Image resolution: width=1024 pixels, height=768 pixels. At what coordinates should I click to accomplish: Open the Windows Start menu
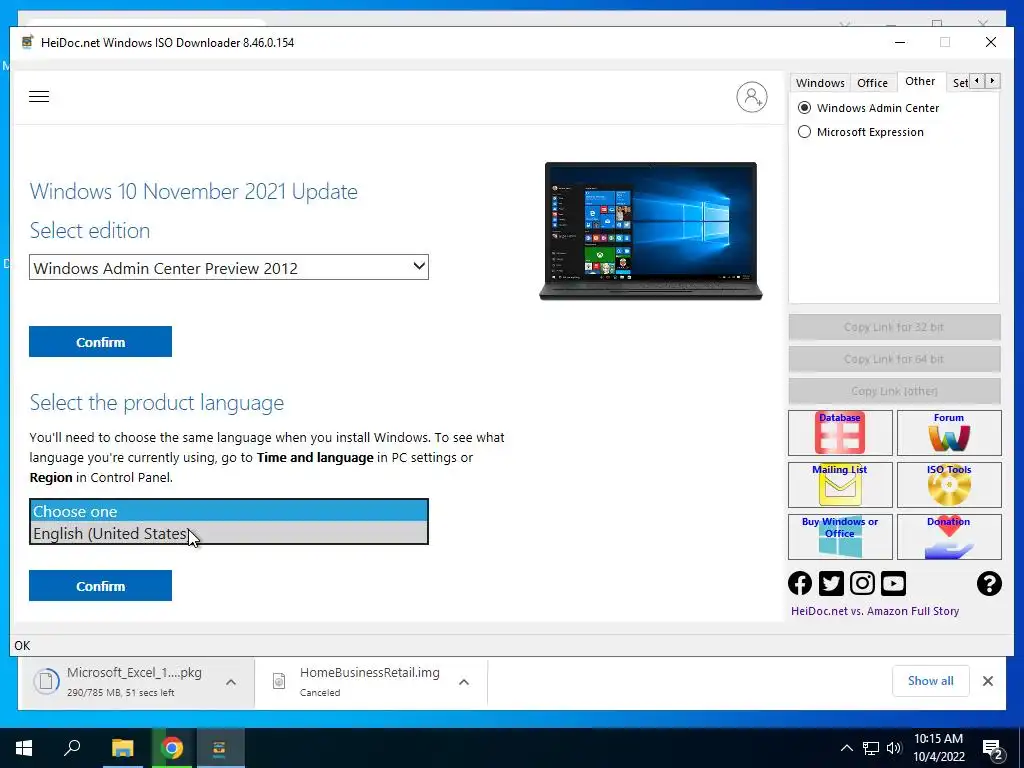coord(24,748)
